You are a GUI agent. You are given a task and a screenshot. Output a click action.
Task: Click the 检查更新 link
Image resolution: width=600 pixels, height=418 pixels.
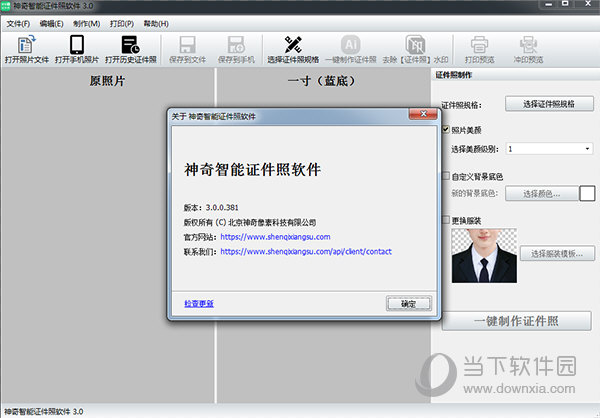[199, 303]
